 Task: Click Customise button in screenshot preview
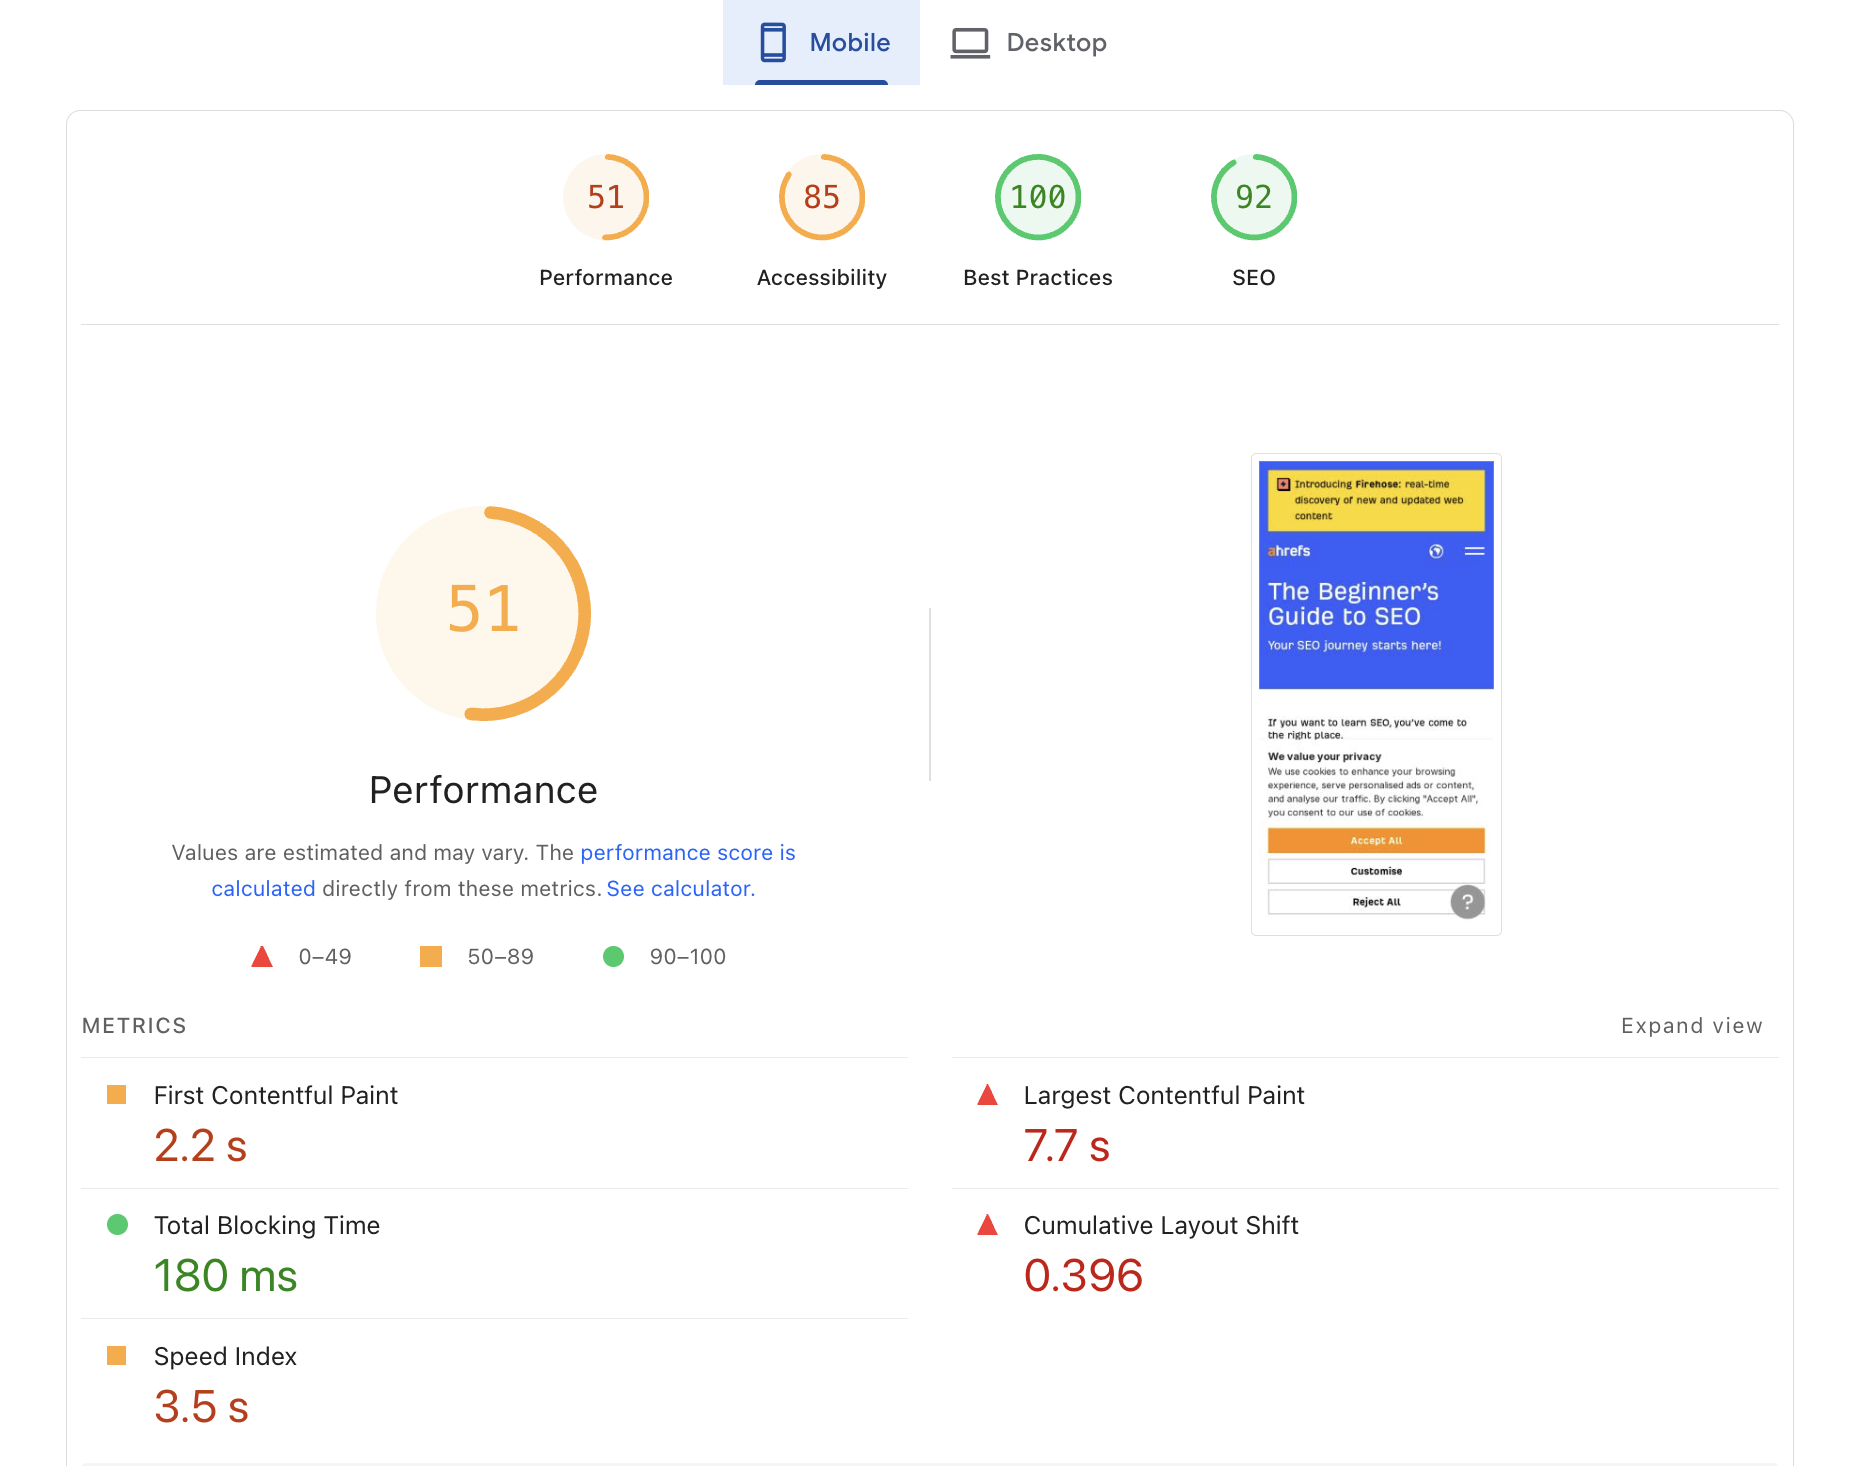1376,871
